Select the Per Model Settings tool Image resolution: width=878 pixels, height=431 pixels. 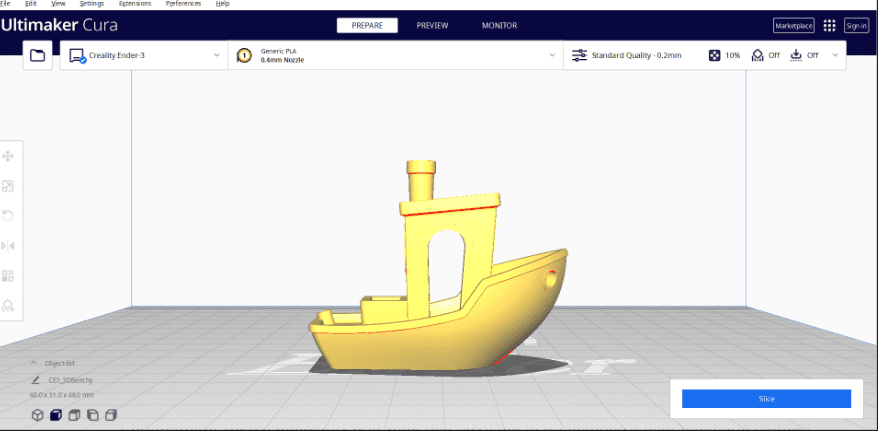pos(8,275)
